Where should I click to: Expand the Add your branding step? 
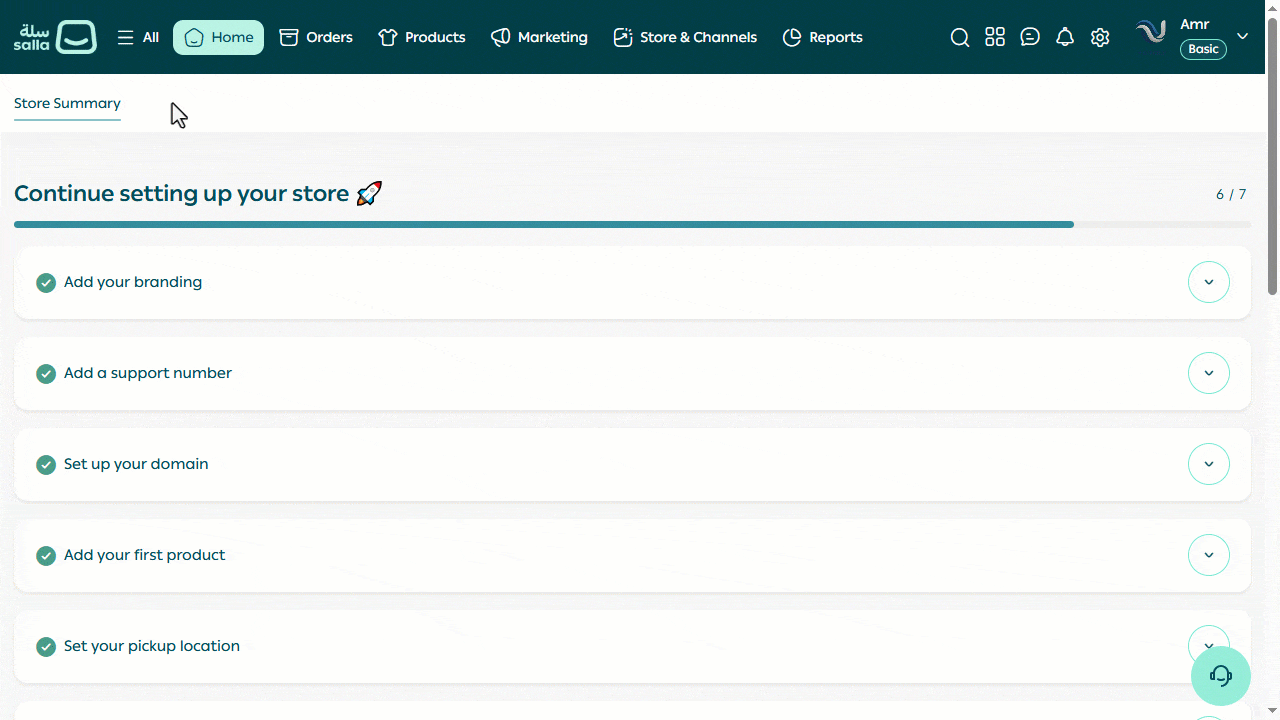(1209, 282)
